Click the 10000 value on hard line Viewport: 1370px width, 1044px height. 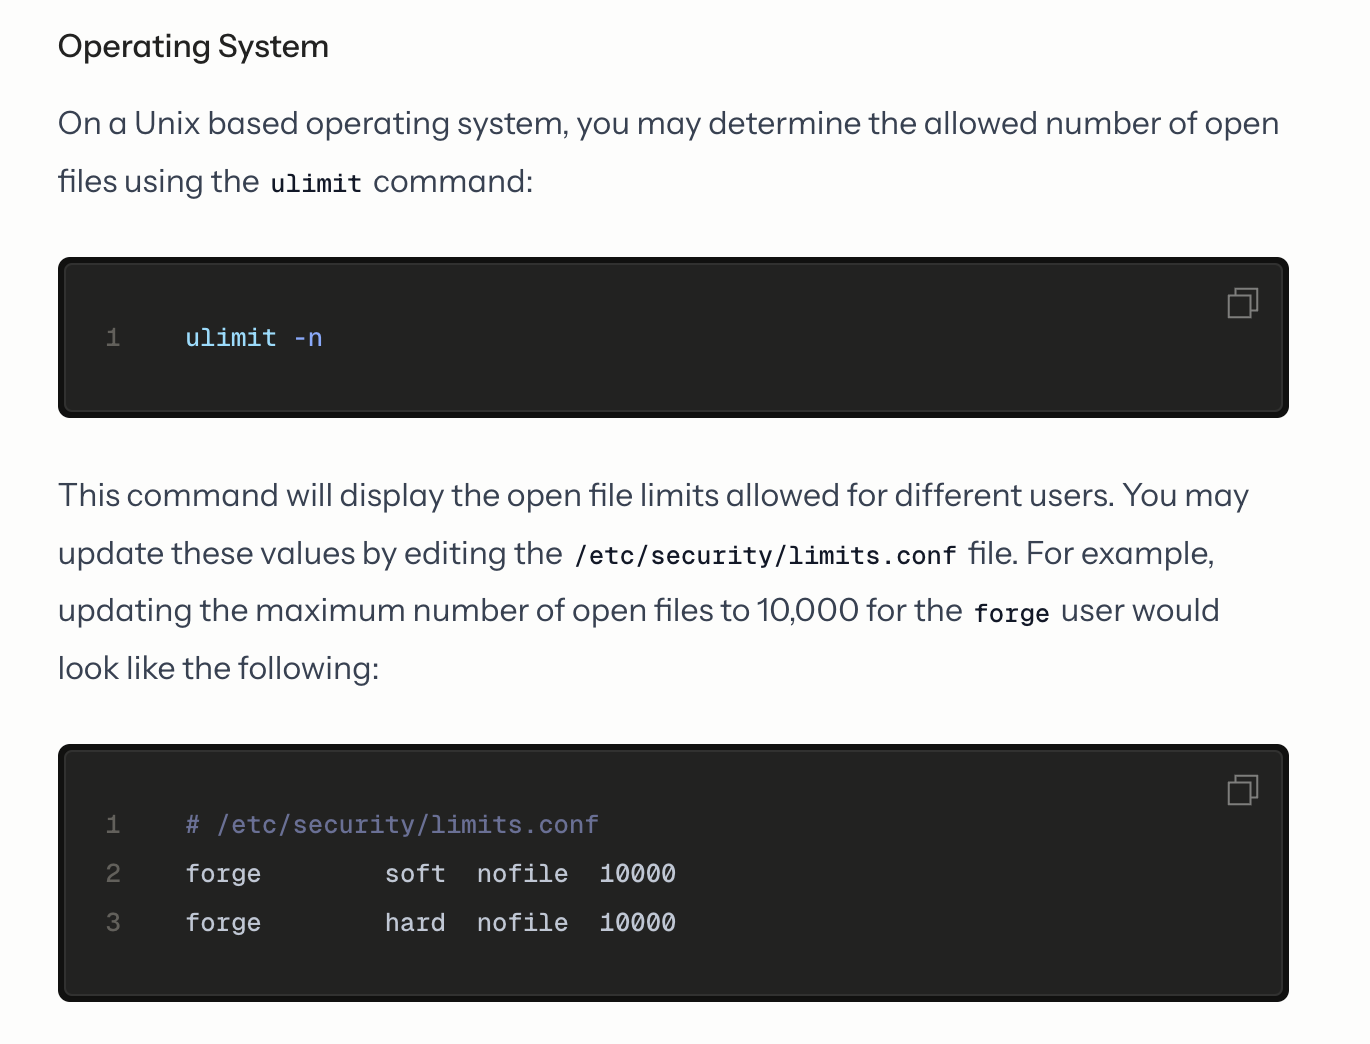coord(637,923)
